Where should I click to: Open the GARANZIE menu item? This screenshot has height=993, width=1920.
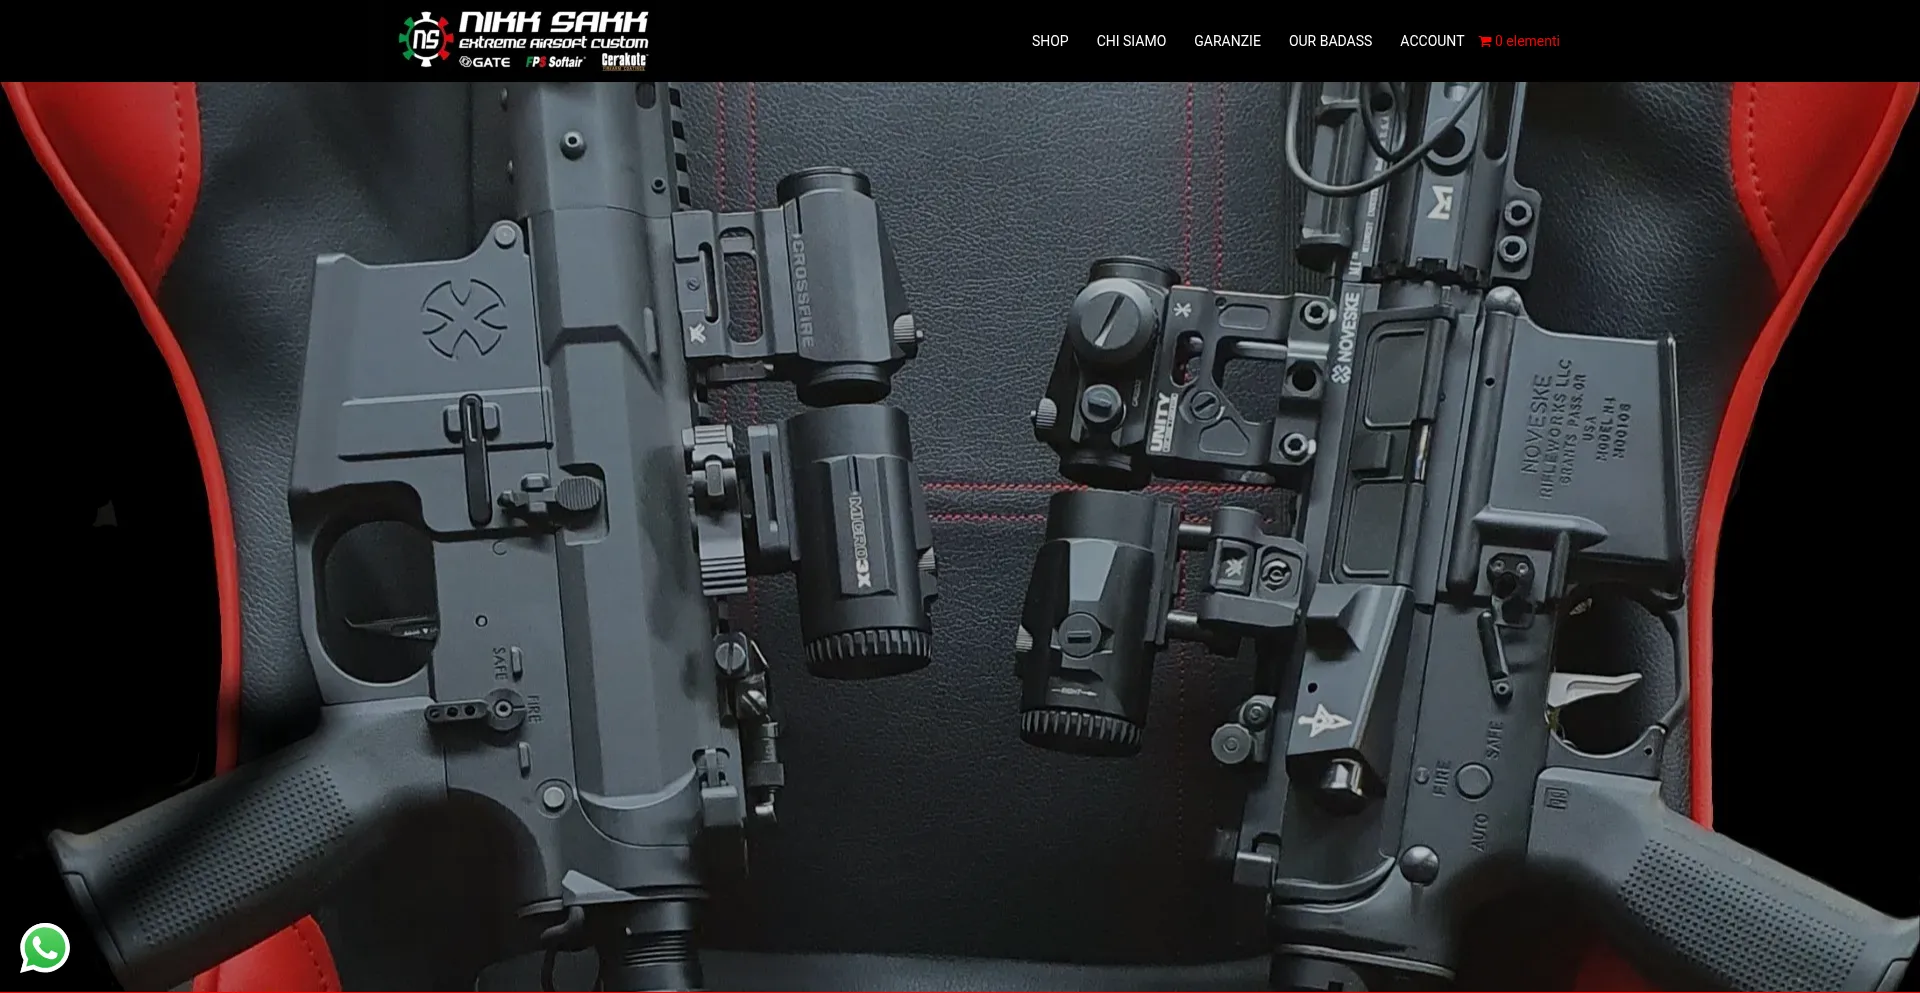[x=1227, y=41]
